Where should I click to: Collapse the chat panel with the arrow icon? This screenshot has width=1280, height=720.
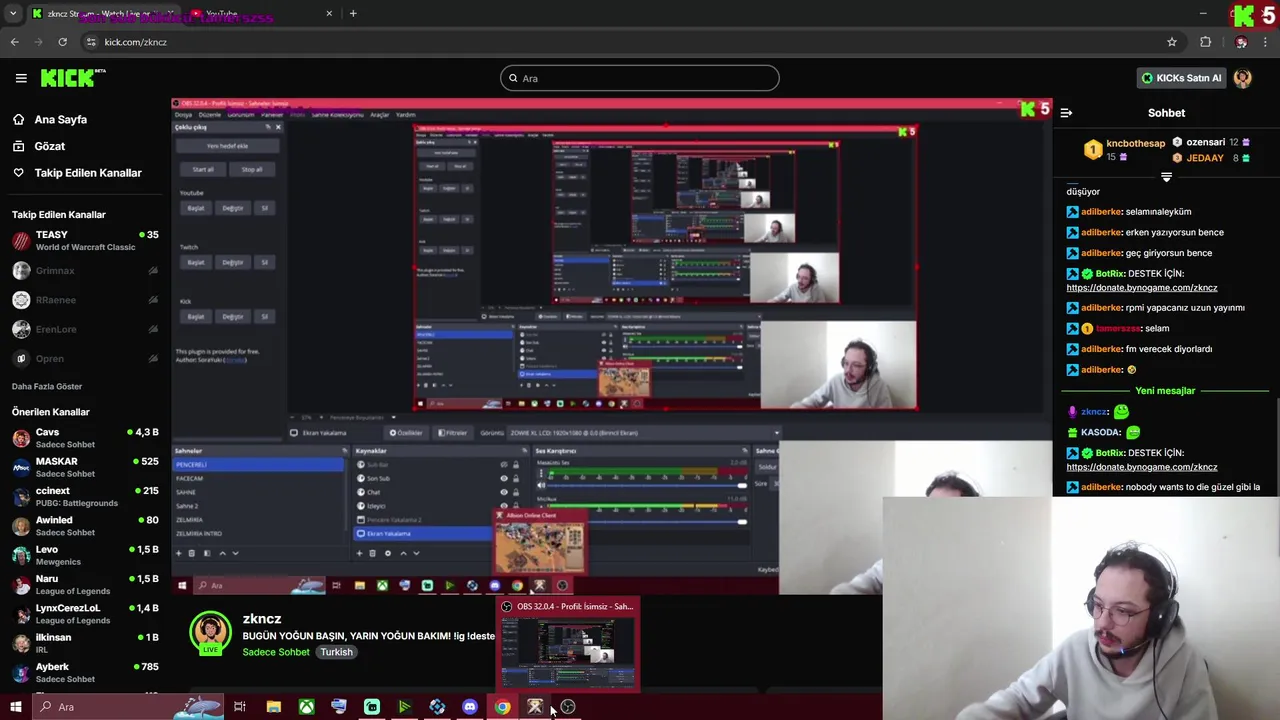1066,113
